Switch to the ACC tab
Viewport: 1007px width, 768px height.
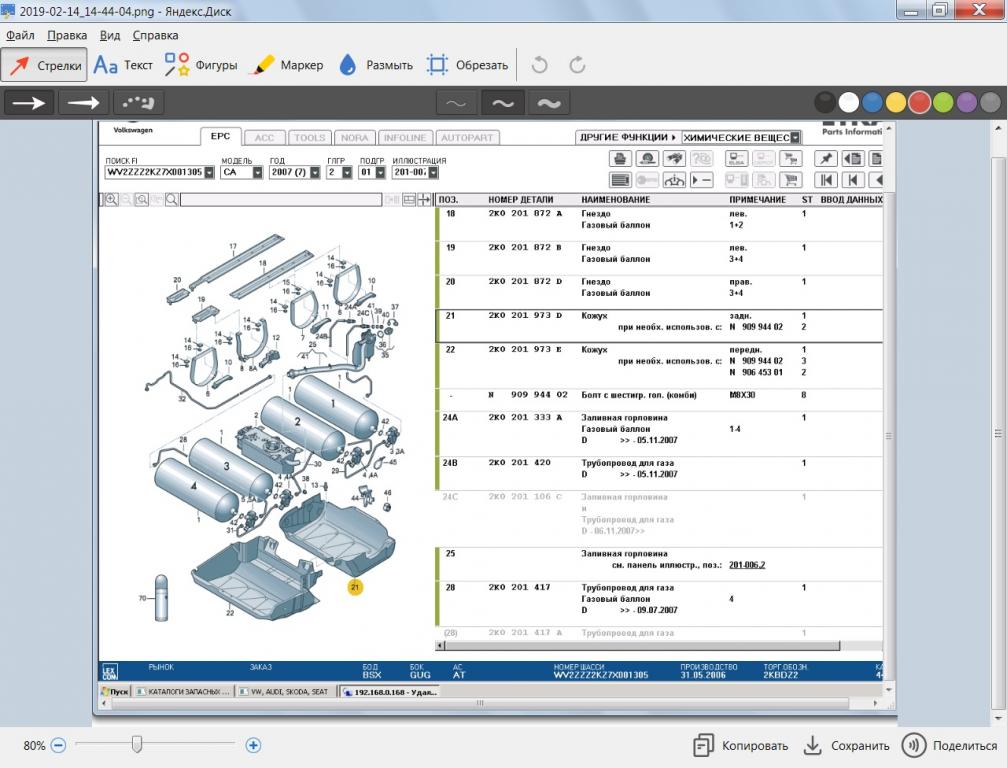264,137
